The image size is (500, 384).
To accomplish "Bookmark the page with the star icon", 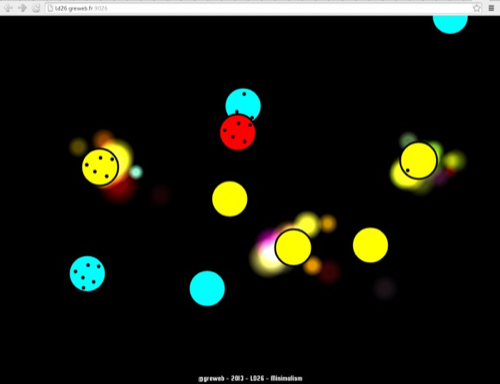I will coord(477,8).
